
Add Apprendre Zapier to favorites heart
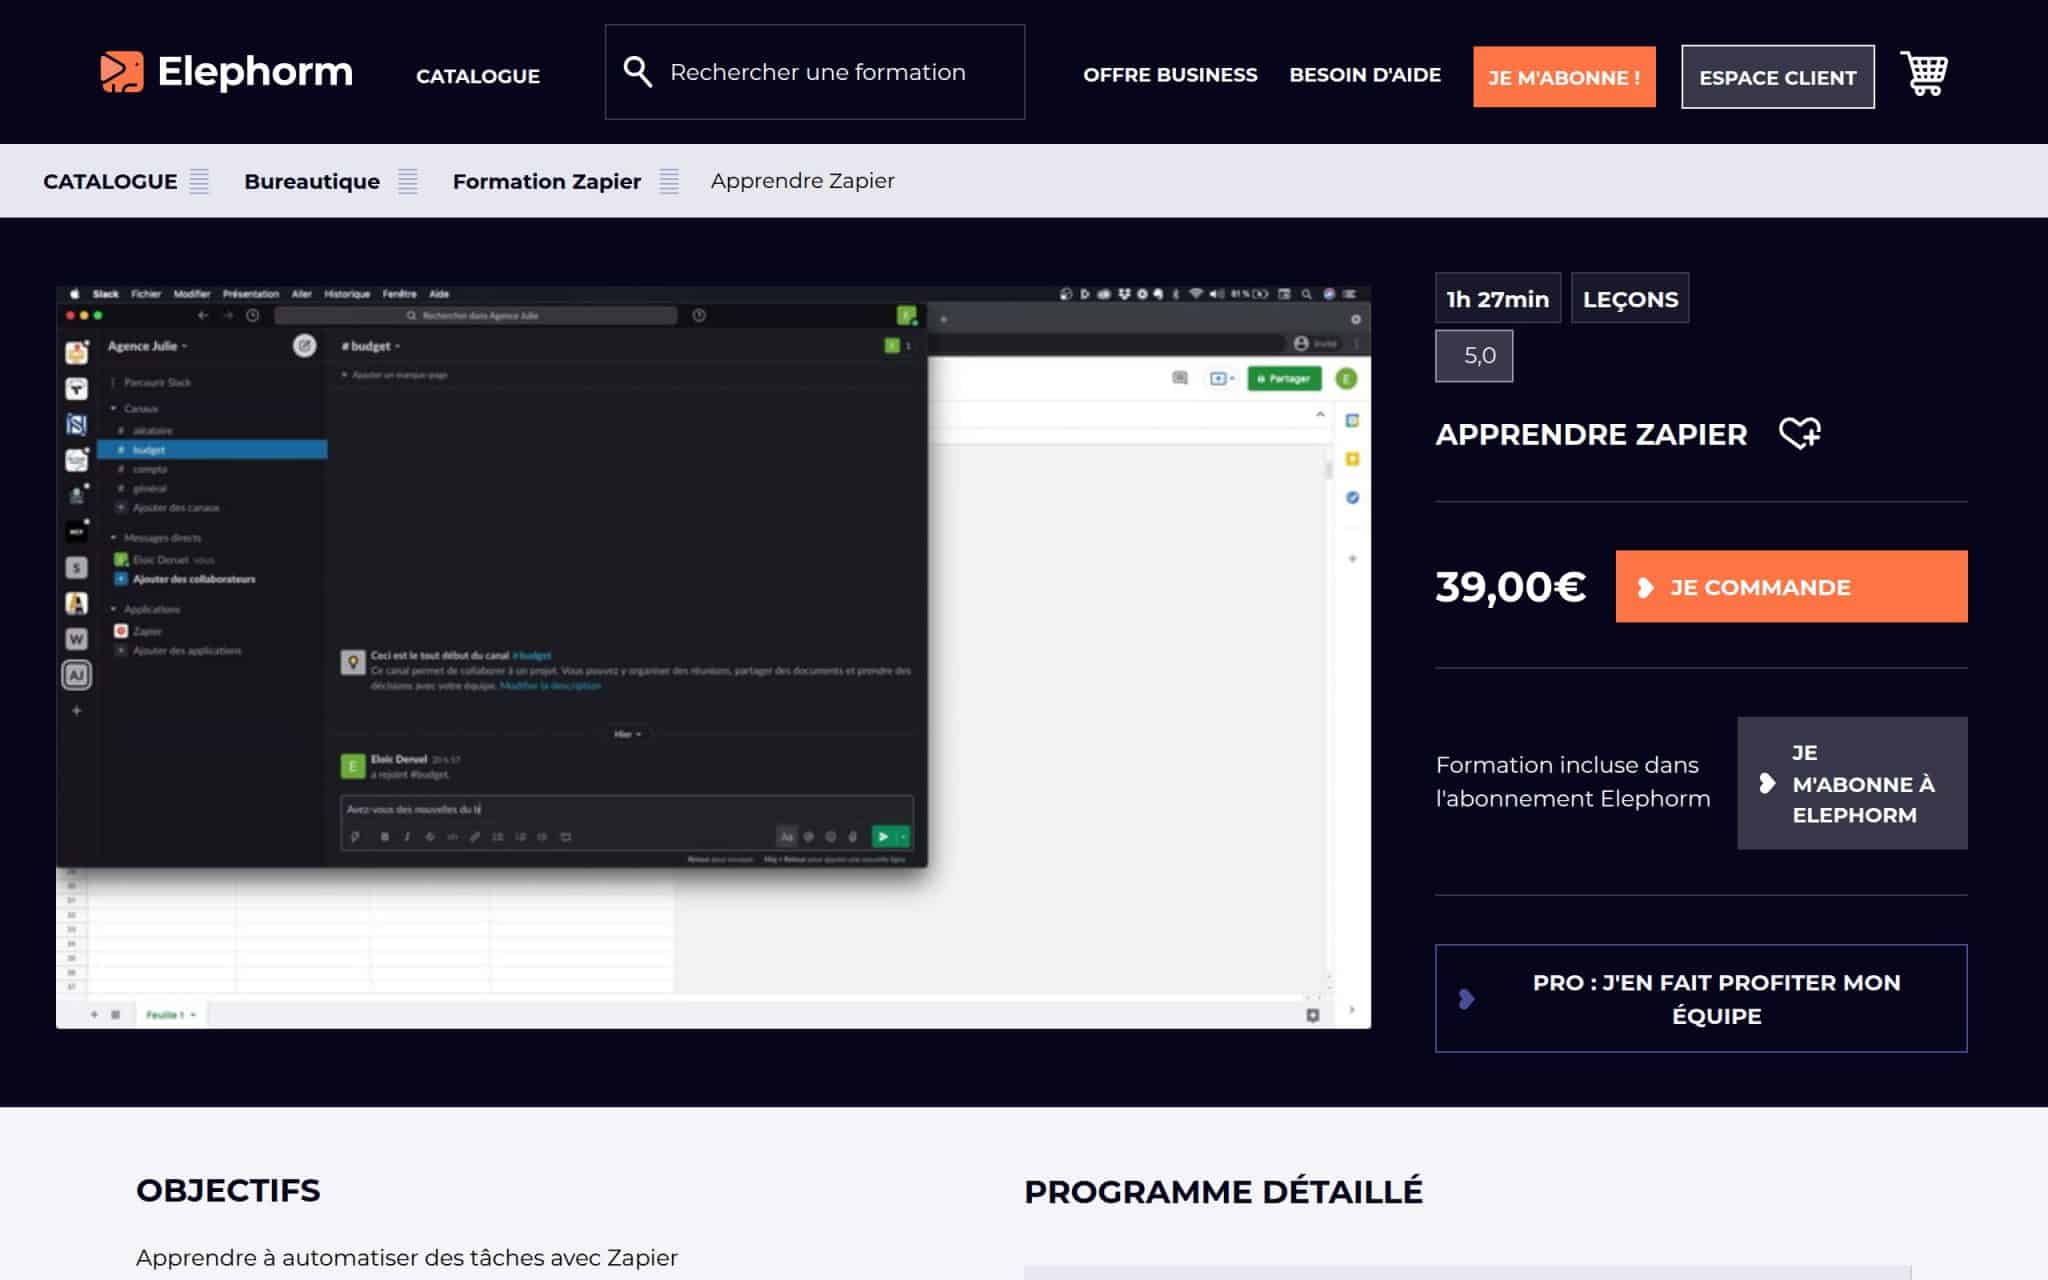[1800, 433]
